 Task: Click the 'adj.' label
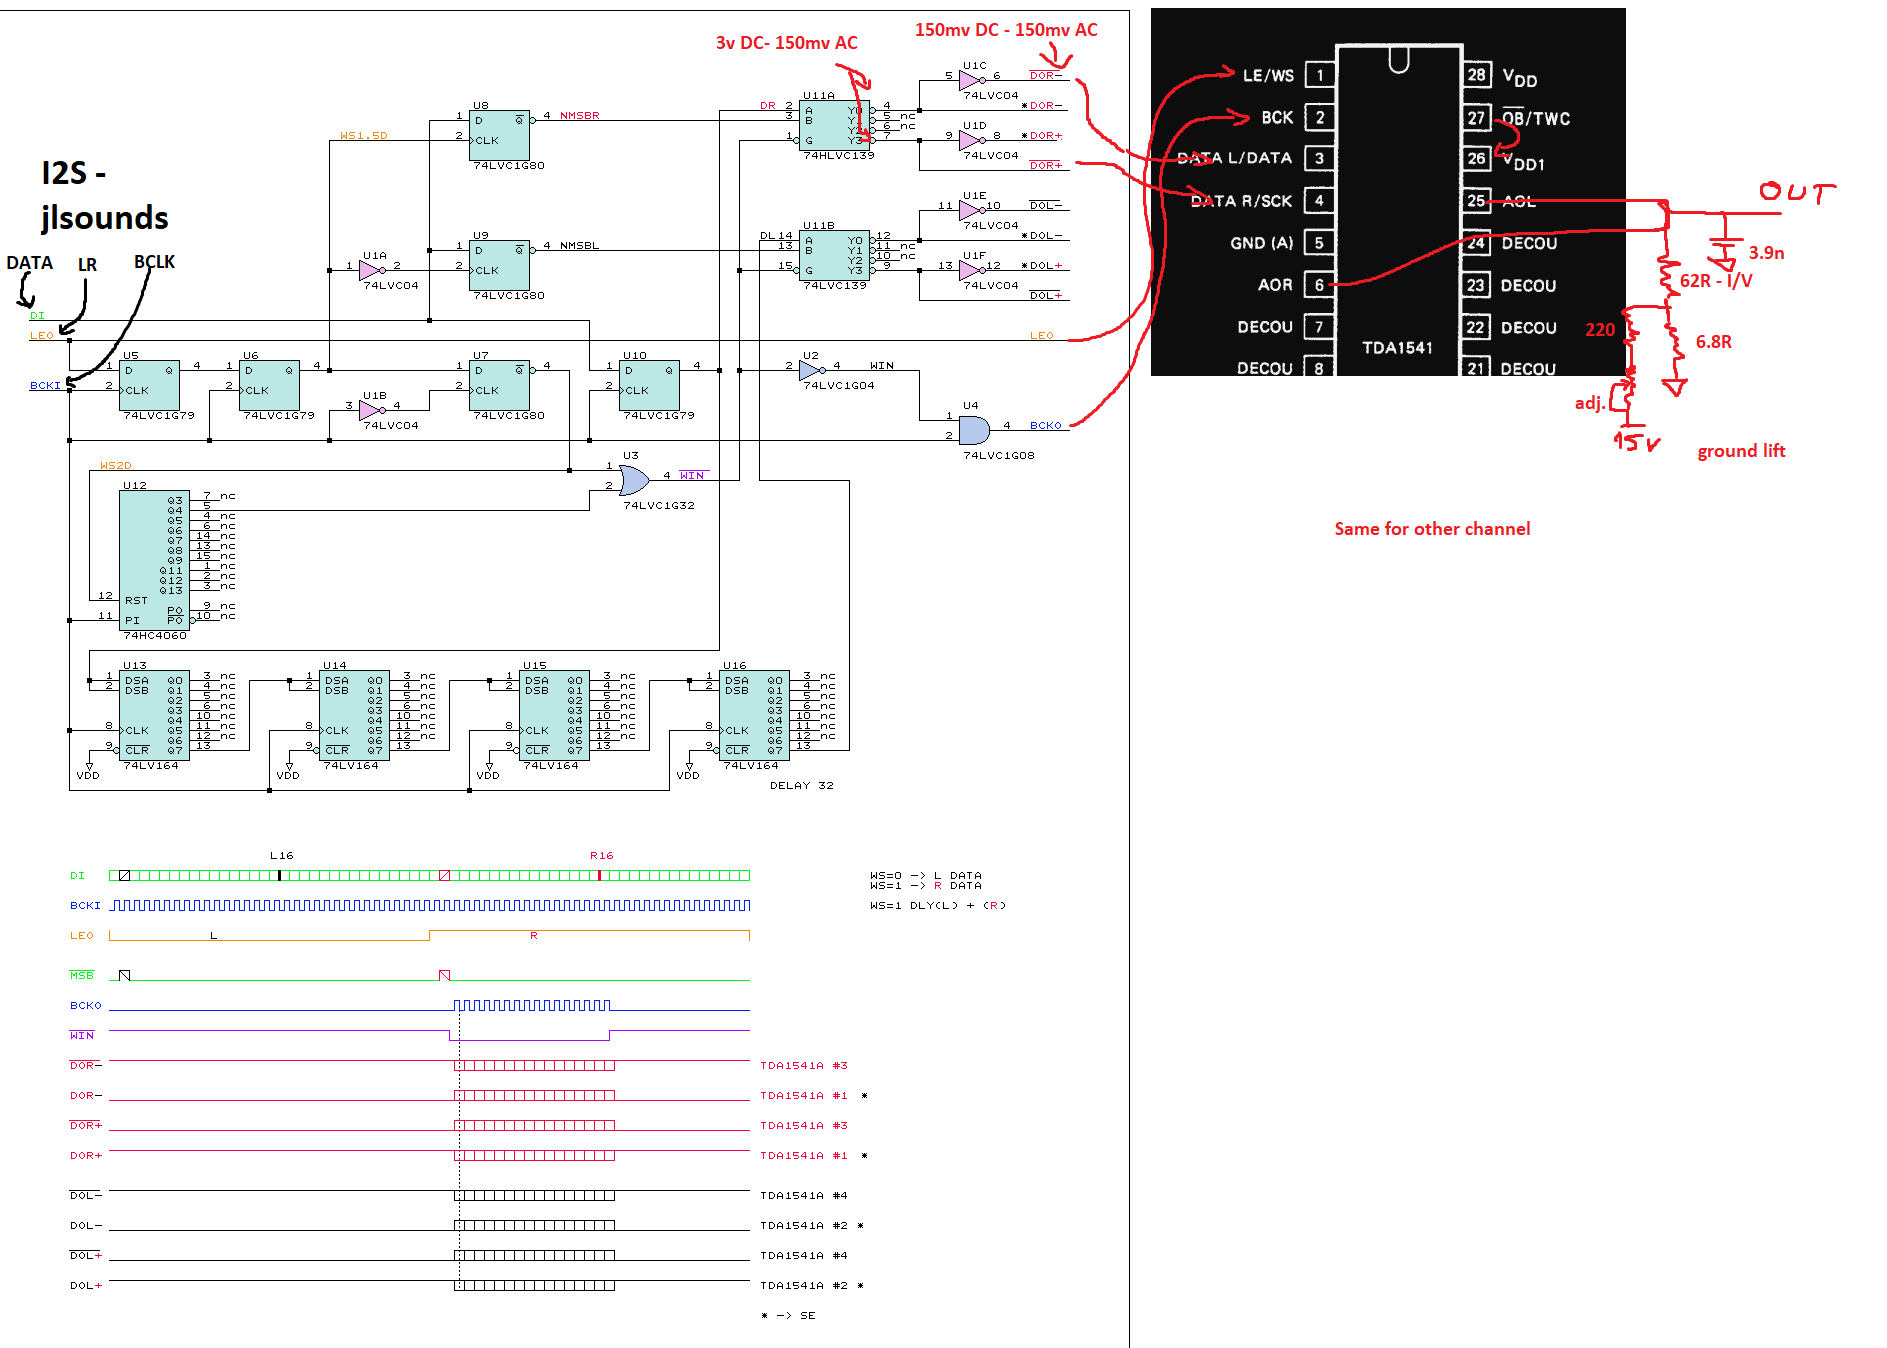(1589, 403)
